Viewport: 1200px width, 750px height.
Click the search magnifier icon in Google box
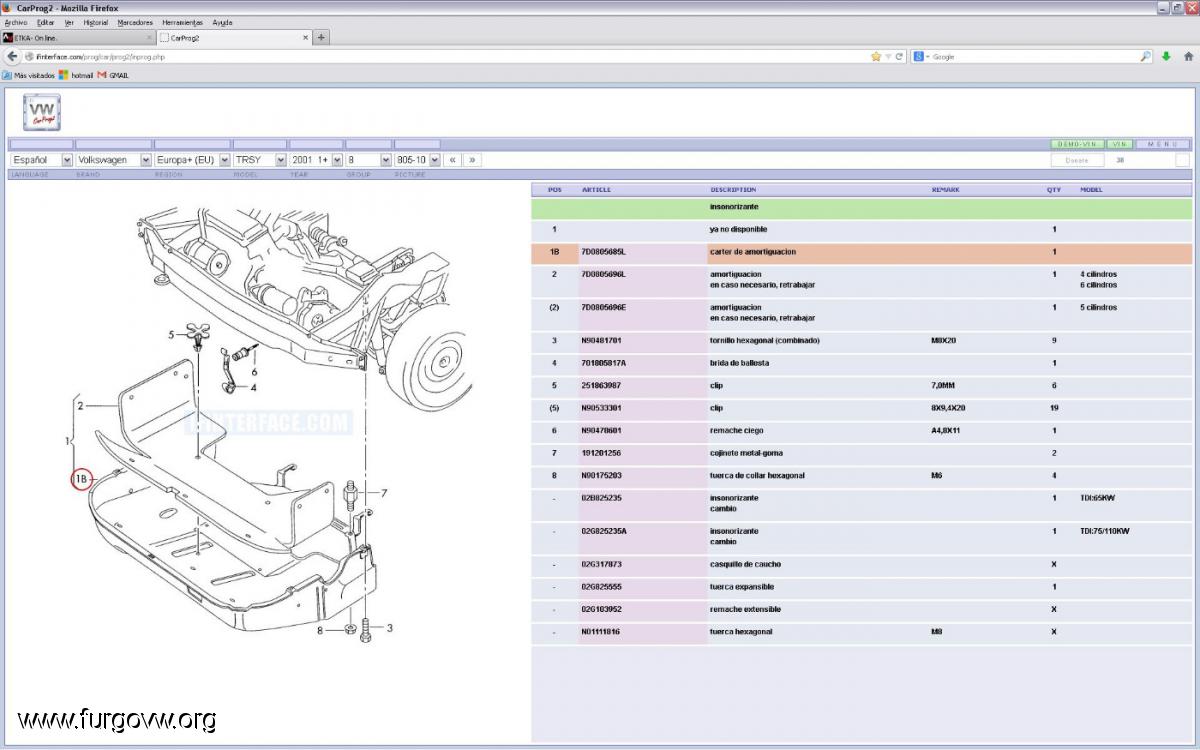coord(1146,56)
